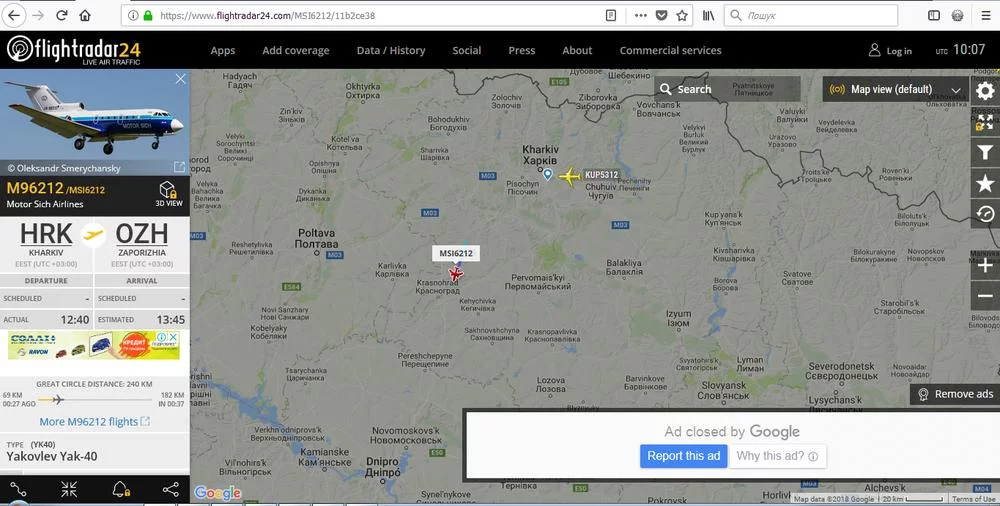Click the car credit advertisement banner
The width and height of the screenshot is (1000, 506).
coord(94,345)
